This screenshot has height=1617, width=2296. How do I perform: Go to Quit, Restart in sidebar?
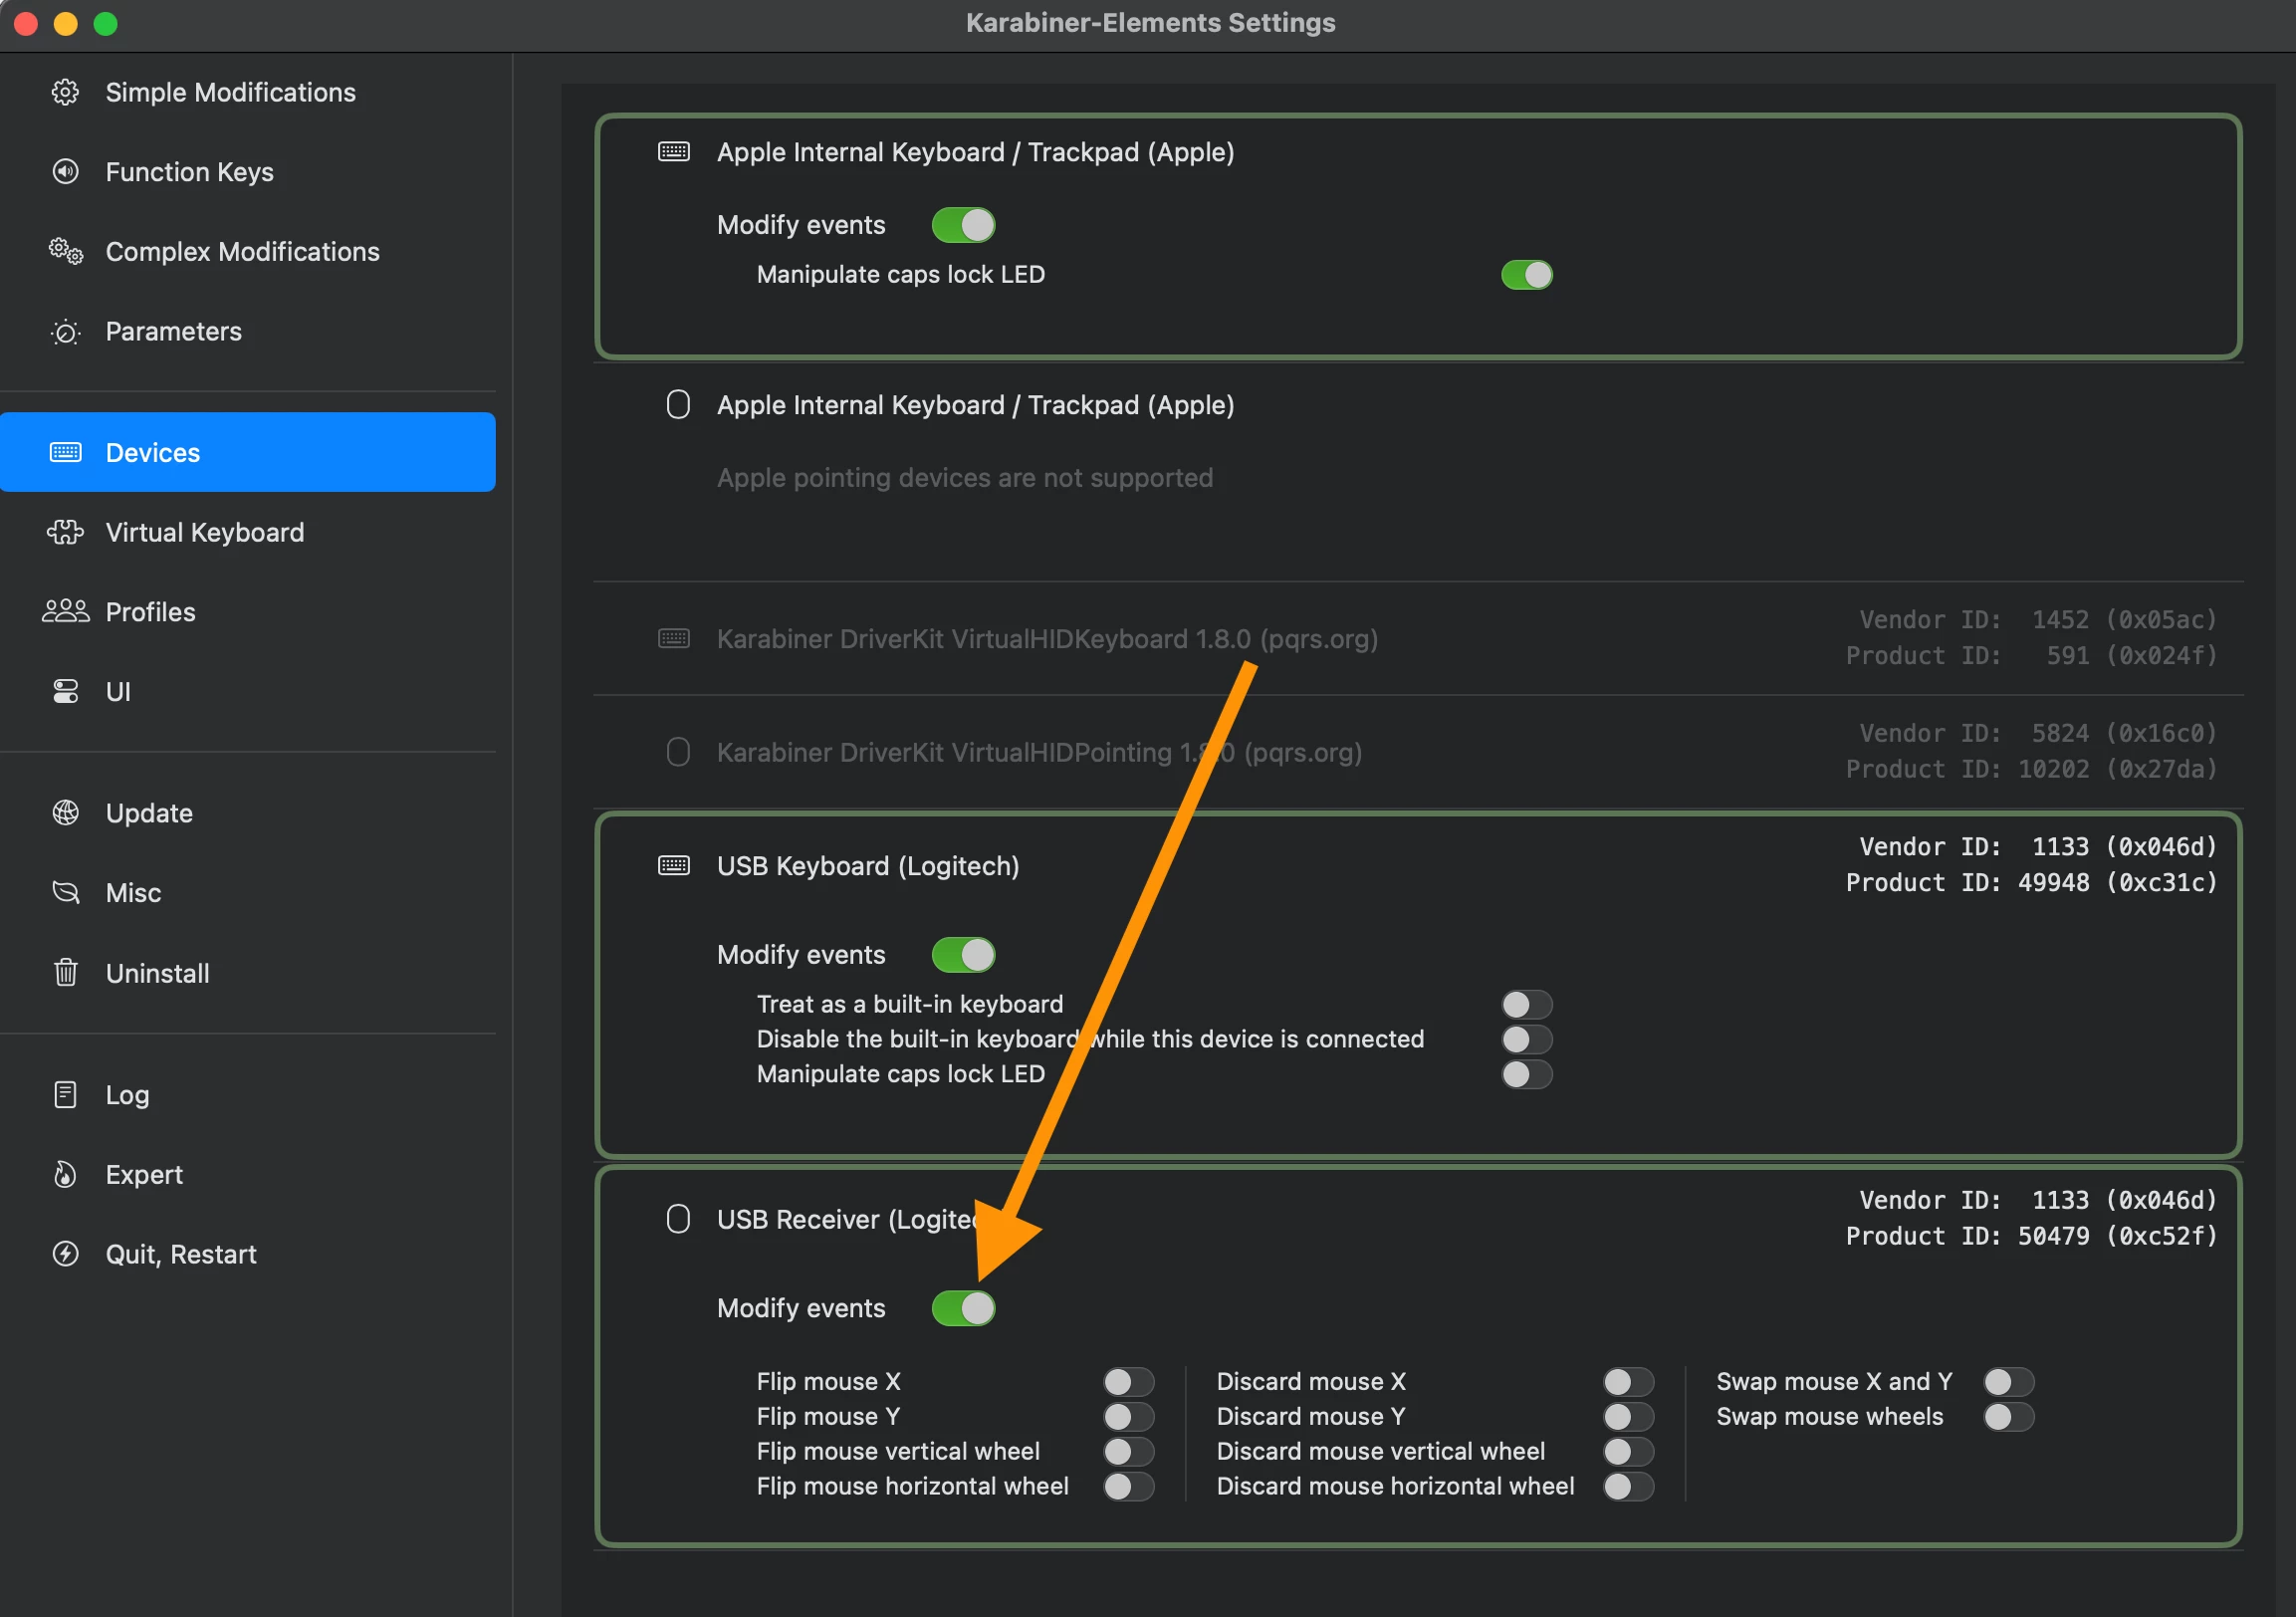coord(180,1253)
